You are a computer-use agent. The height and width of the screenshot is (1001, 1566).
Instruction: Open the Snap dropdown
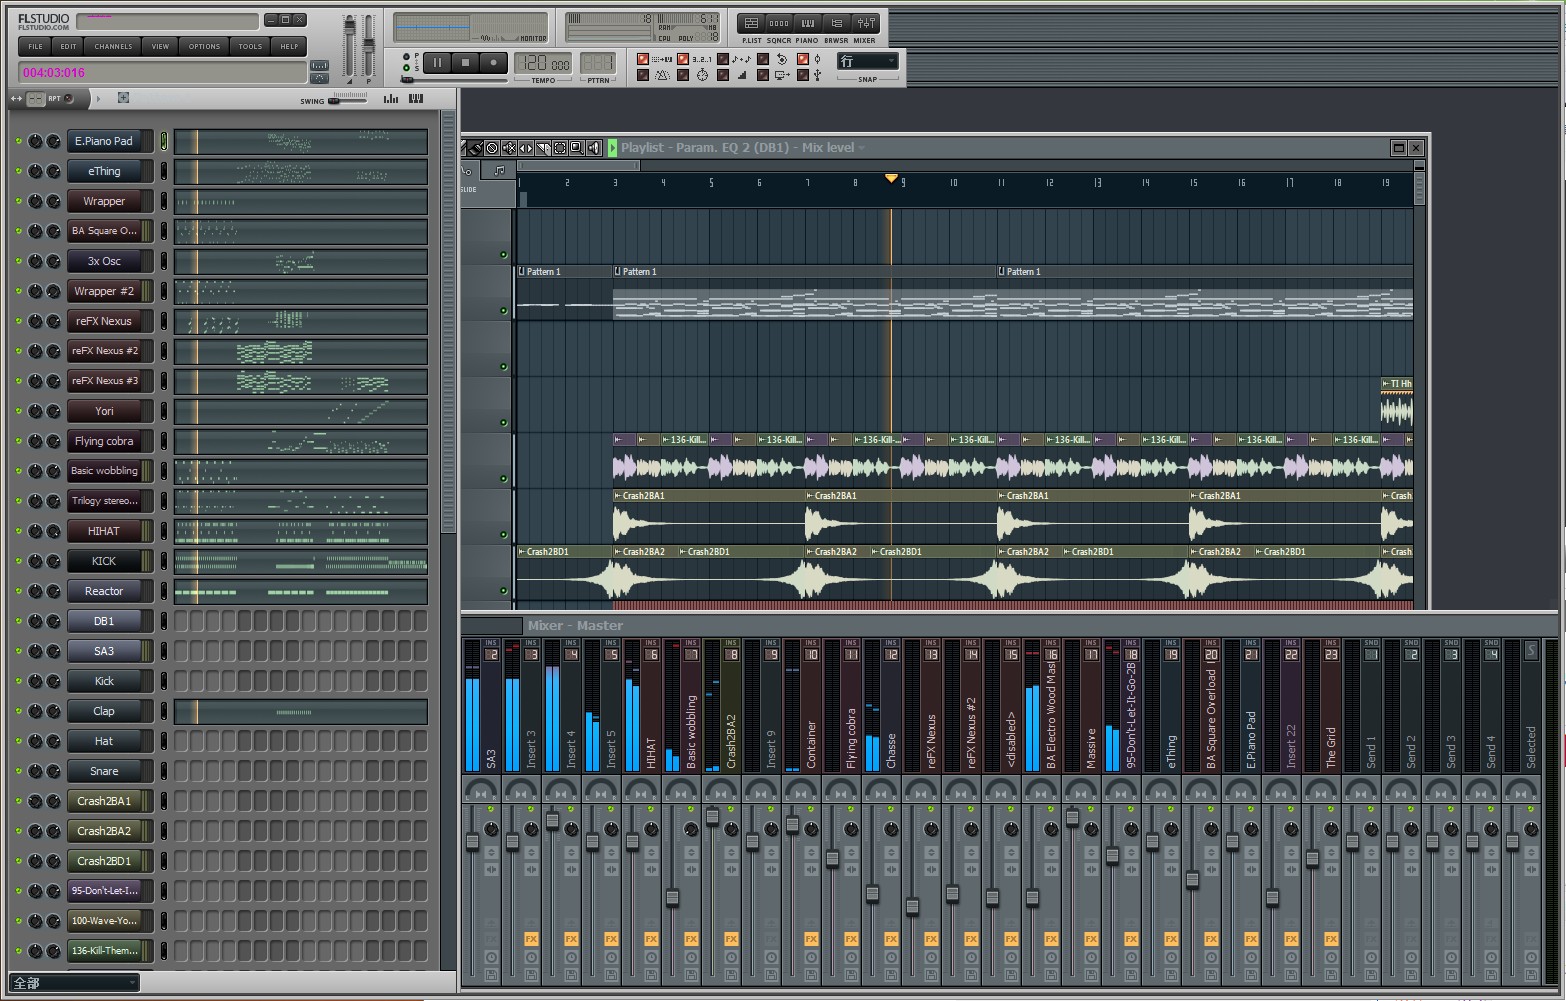pyautogui.click(x=868, y=62)
